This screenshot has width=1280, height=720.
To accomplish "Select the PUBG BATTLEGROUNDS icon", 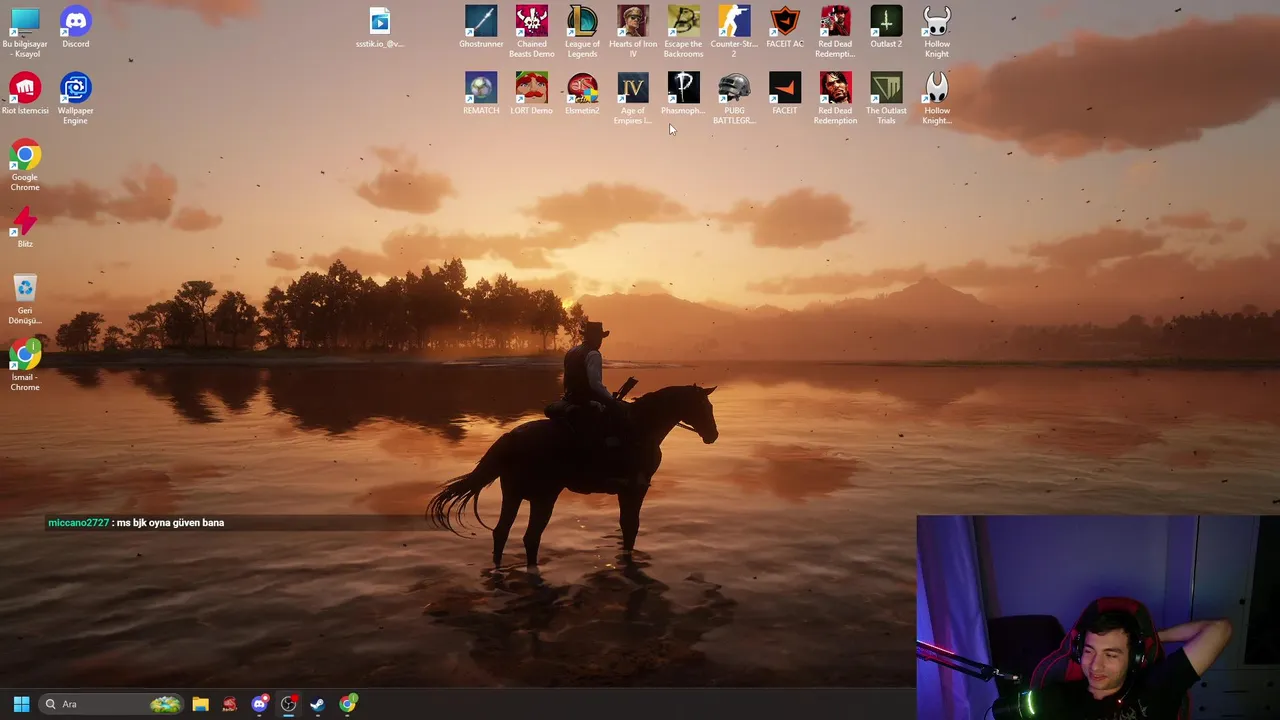I will point(734,98).
